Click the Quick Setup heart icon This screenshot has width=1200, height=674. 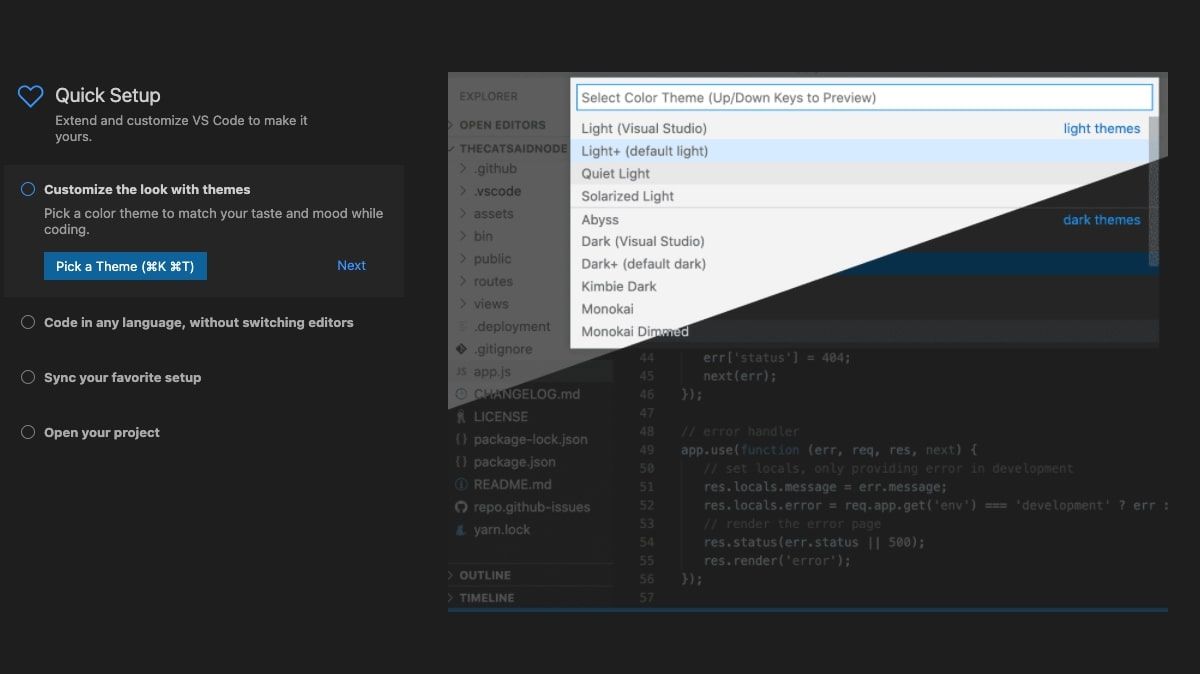(31, 96)
